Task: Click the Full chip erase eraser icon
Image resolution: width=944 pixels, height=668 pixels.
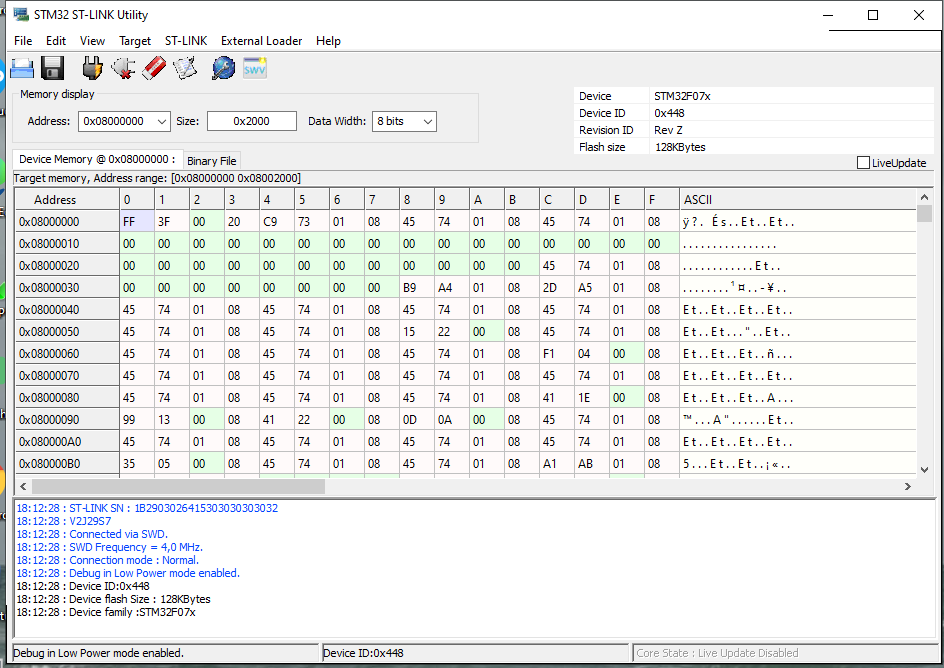Action: click(153, 68)
